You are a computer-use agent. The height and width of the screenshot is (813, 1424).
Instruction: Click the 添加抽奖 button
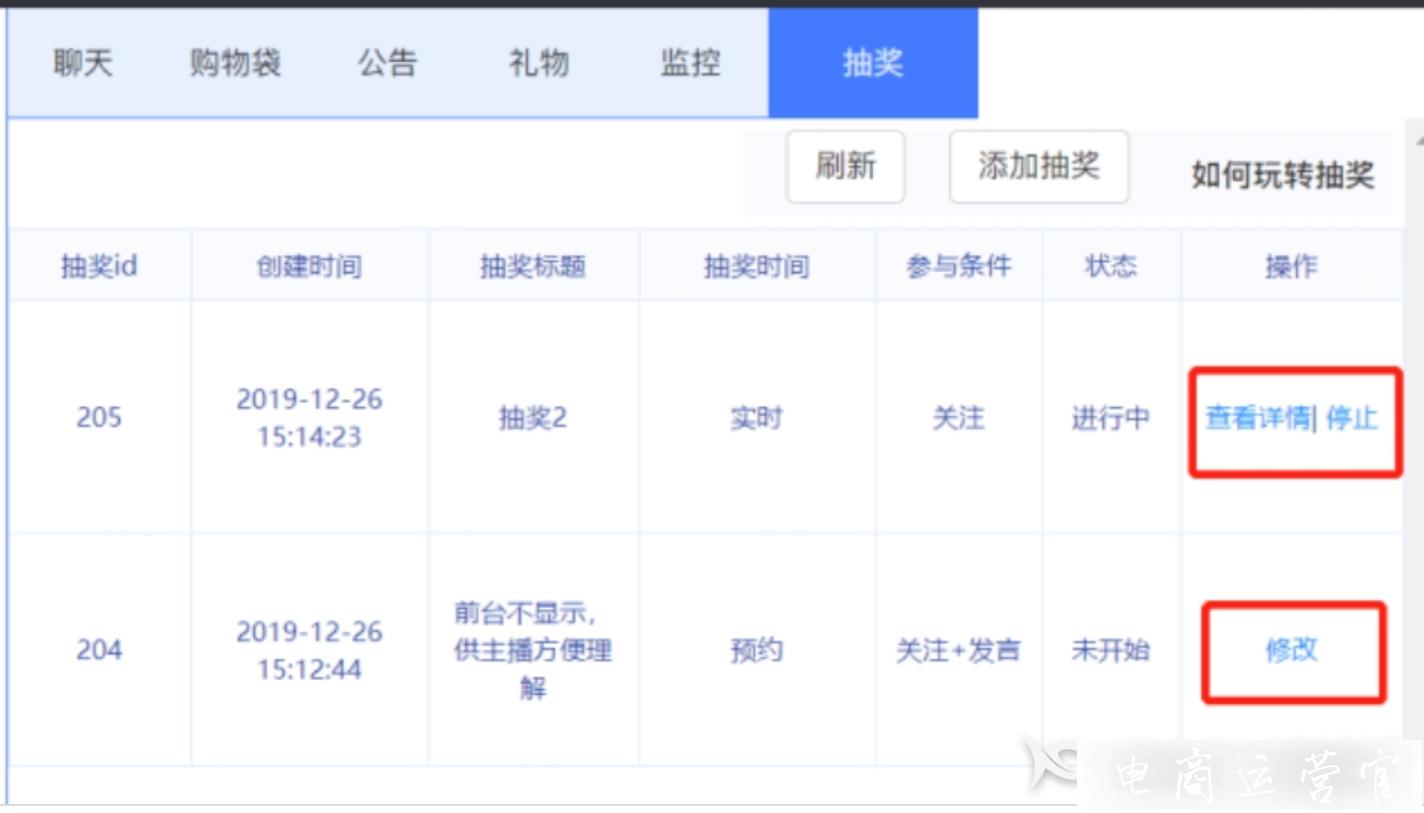(x=1039, y=166)
